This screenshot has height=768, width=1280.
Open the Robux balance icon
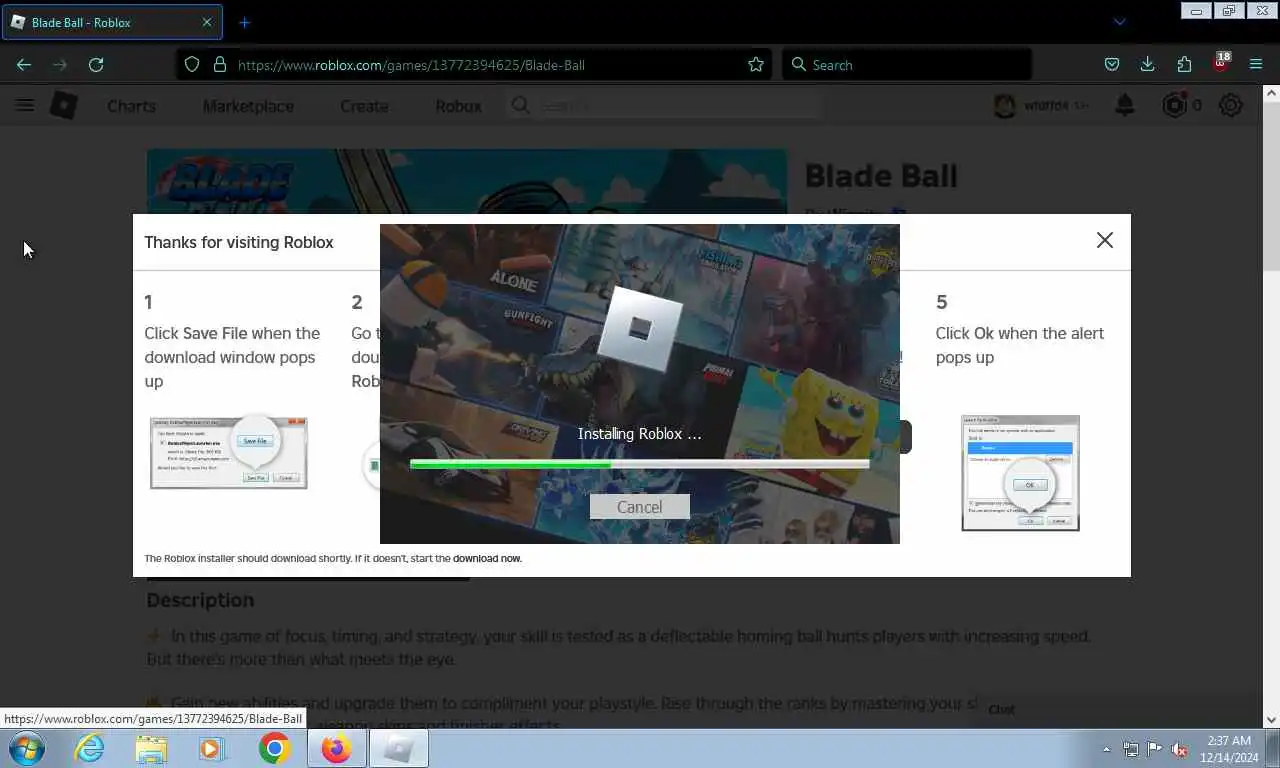click(x=1174, y=105)
